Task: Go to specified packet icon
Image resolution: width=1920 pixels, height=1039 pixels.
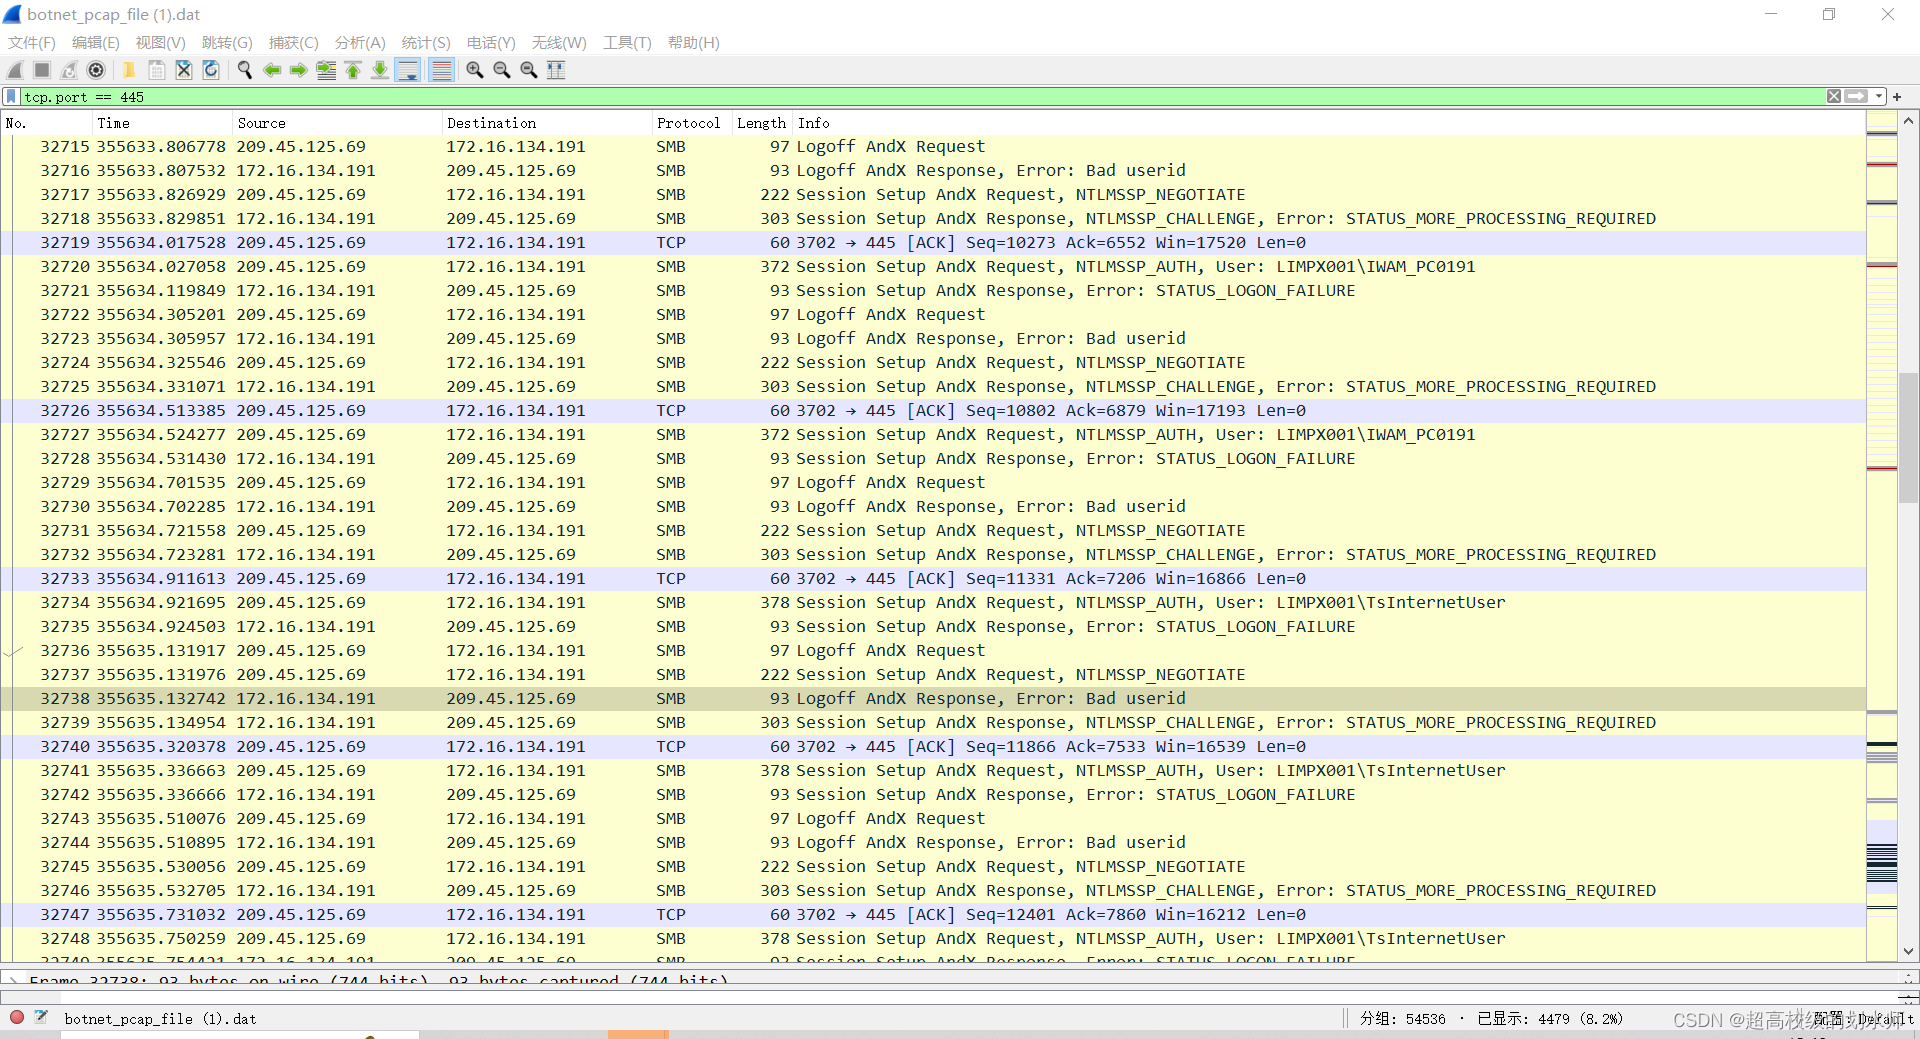Action: [326, 70]
